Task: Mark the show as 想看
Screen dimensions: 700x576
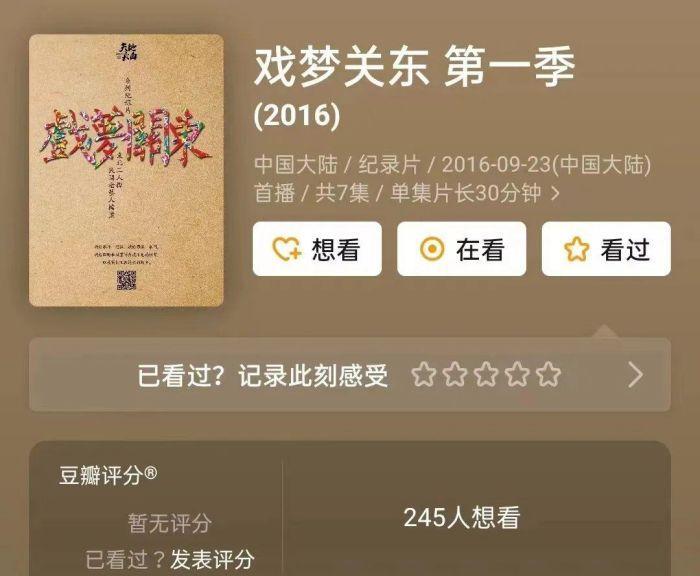Action: coord(317,249)
